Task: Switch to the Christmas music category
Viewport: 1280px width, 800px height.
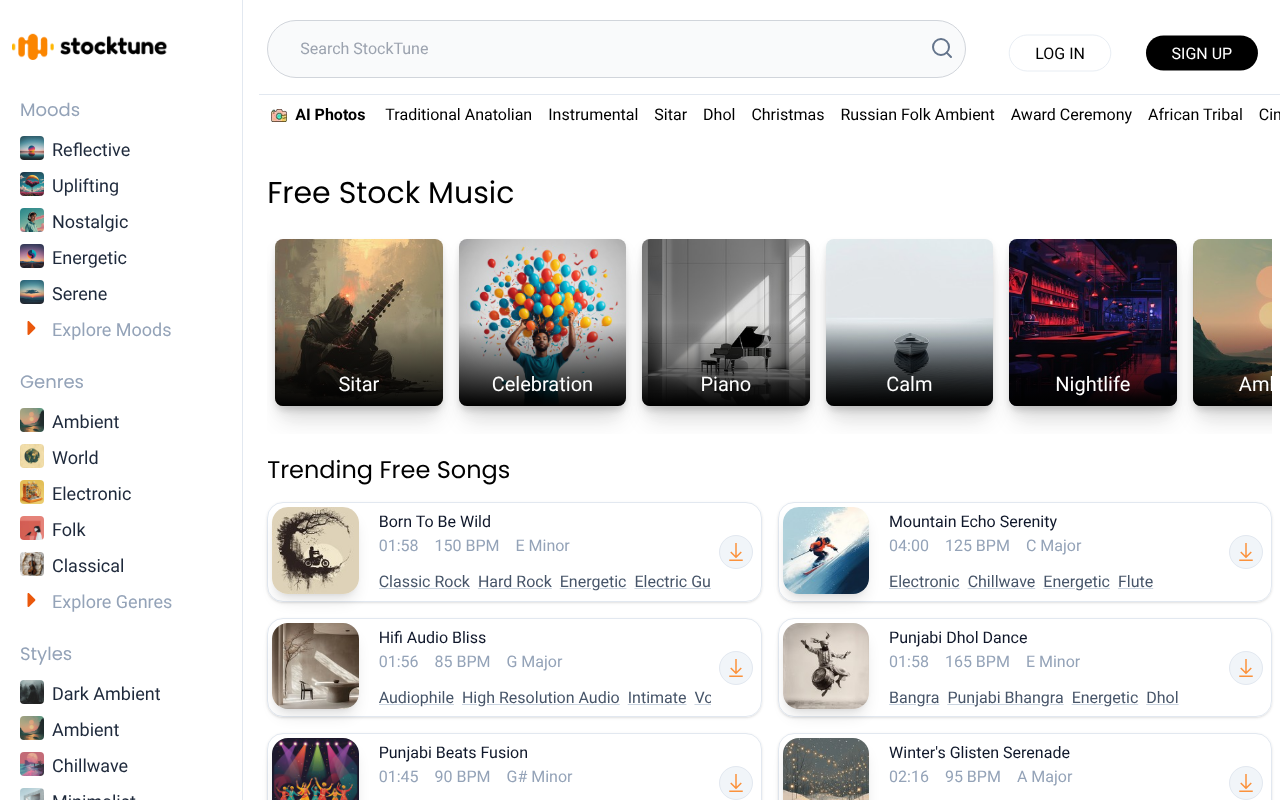Action: (x=787, y=114)
